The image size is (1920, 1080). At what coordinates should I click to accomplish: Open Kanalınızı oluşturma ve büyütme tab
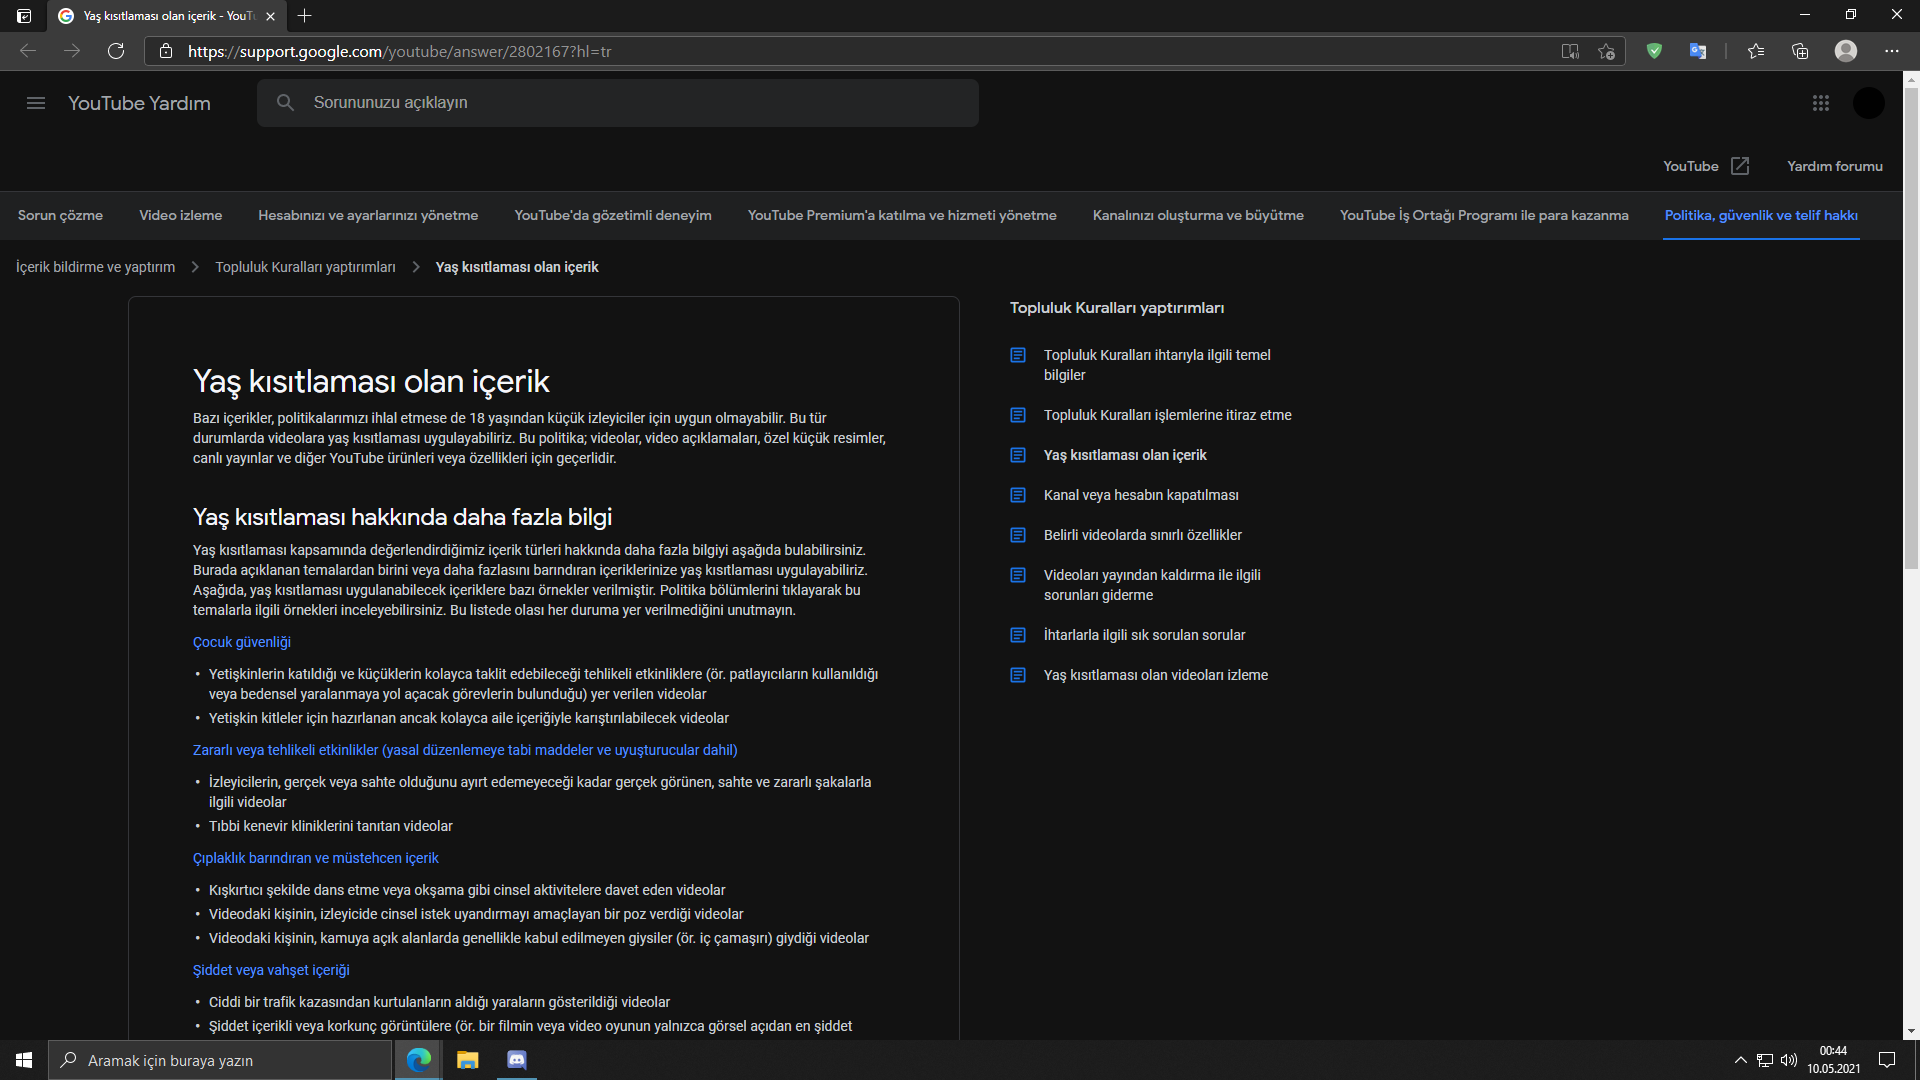(x=1198, y=215)
